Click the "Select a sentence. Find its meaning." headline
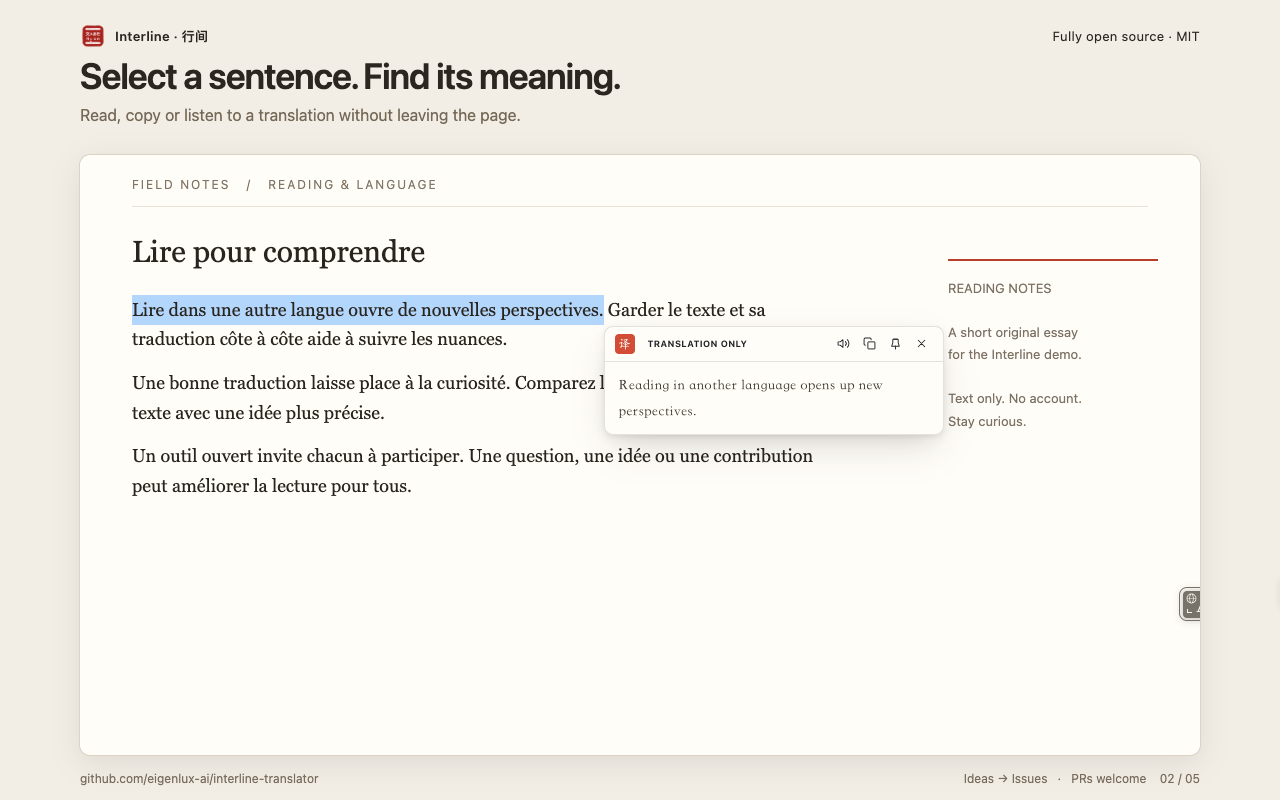Viewport: 1280px width, 800px height. click(x=350, y=77)
